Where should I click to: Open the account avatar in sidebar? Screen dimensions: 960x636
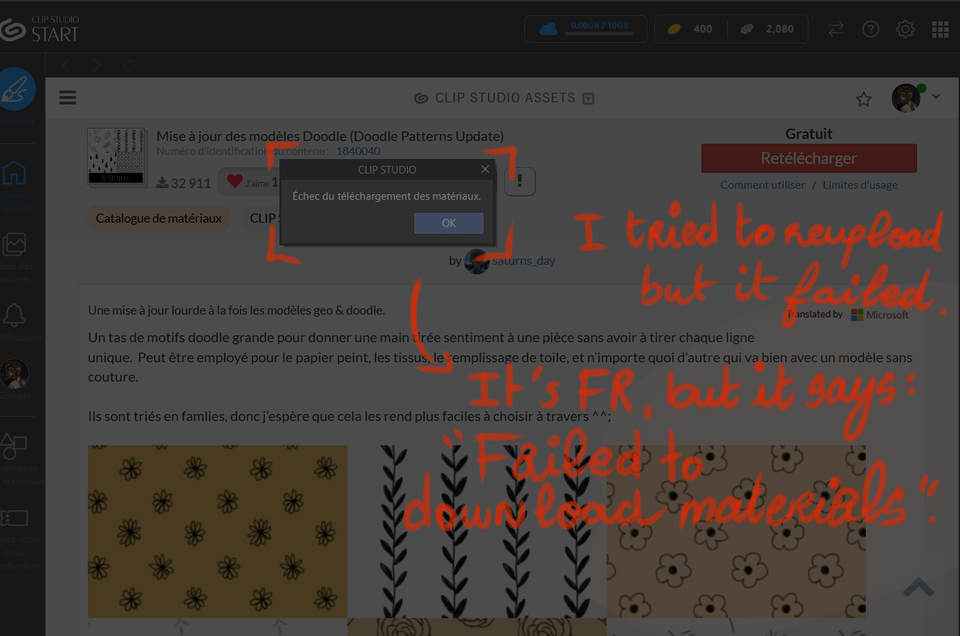pos(14,374)
